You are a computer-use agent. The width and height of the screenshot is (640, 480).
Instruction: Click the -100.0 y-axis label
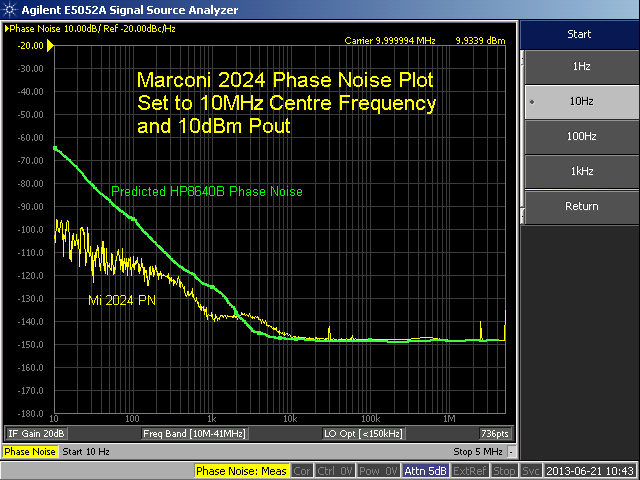pyautogui.click(x=30, y=230)
